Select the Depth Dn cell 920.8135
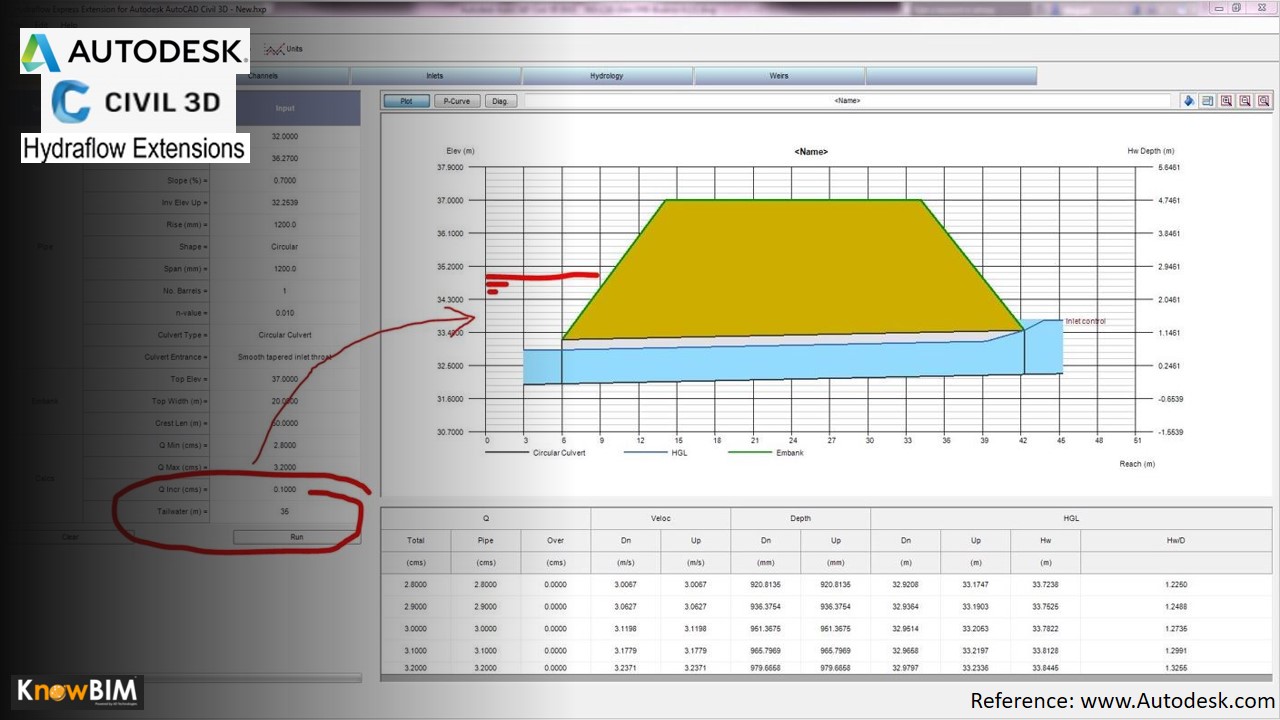The image size is (1280, 720). tap(765, 584)
